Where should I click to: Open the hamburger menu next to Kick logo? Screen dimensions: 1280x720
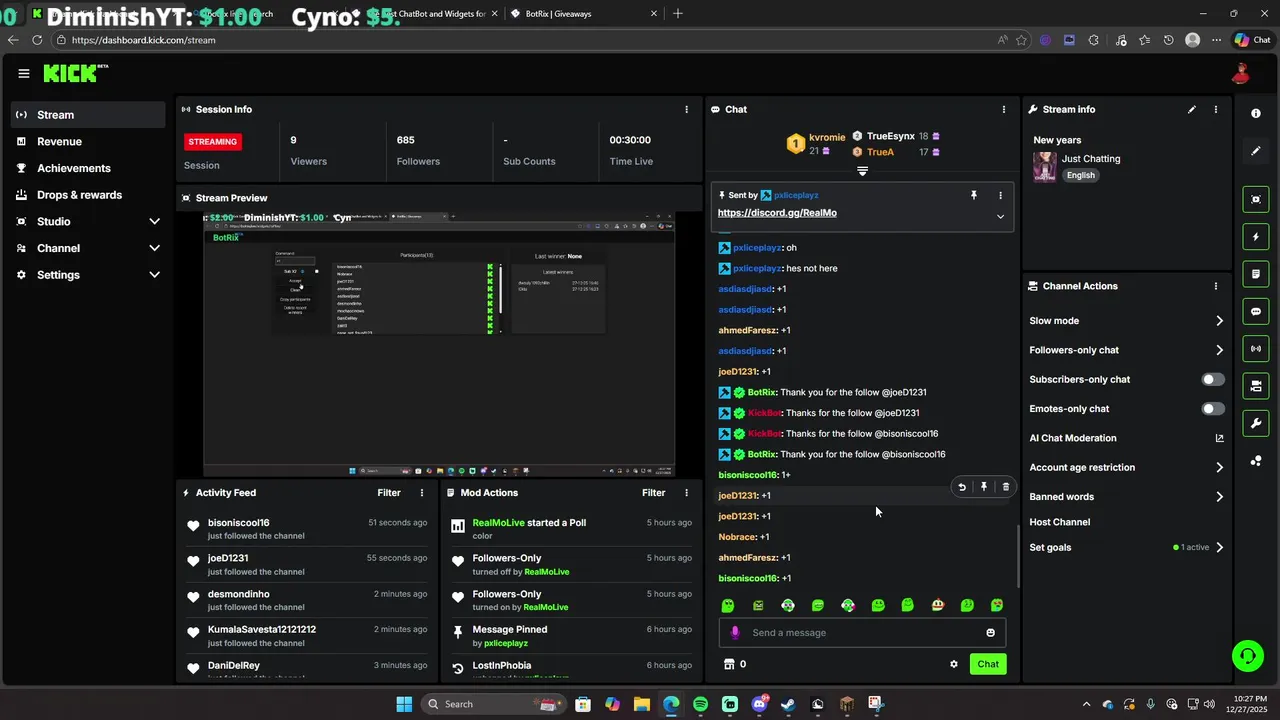coord(23,73)
